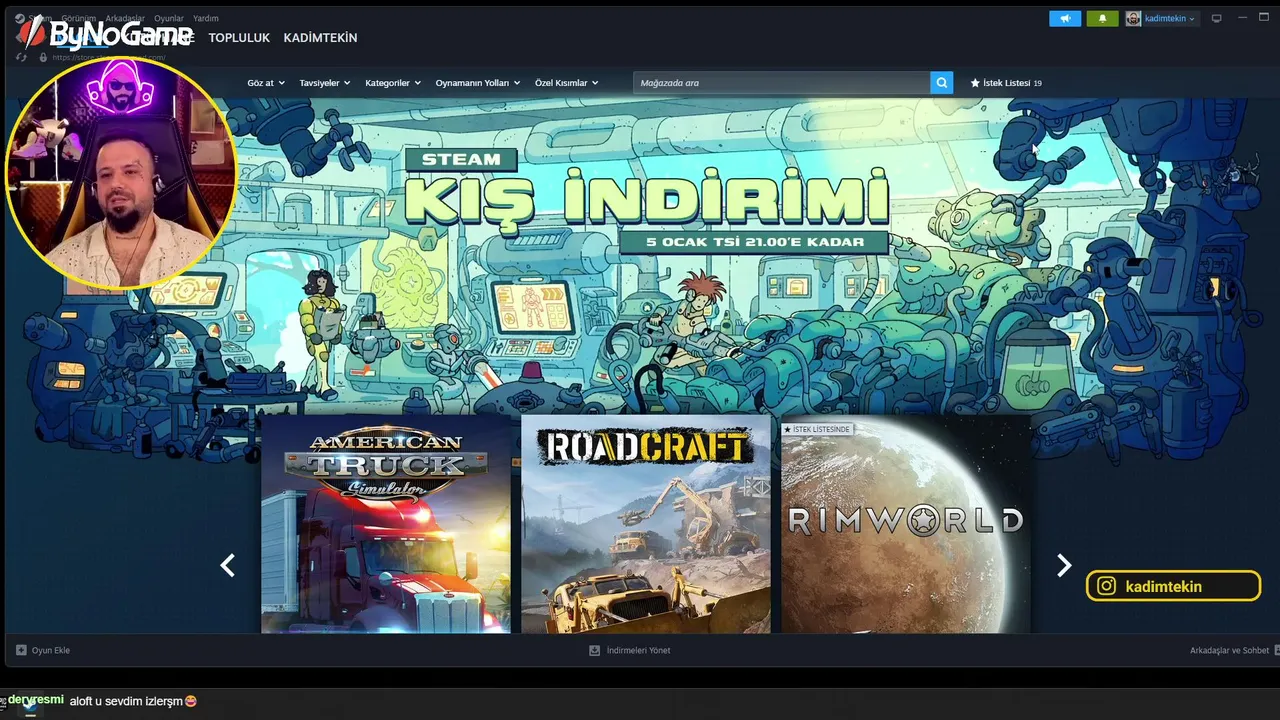Screen dimensions: 1280x720
Task: Click the Oyun Ekle plus icon
Action: pos(21,650)
